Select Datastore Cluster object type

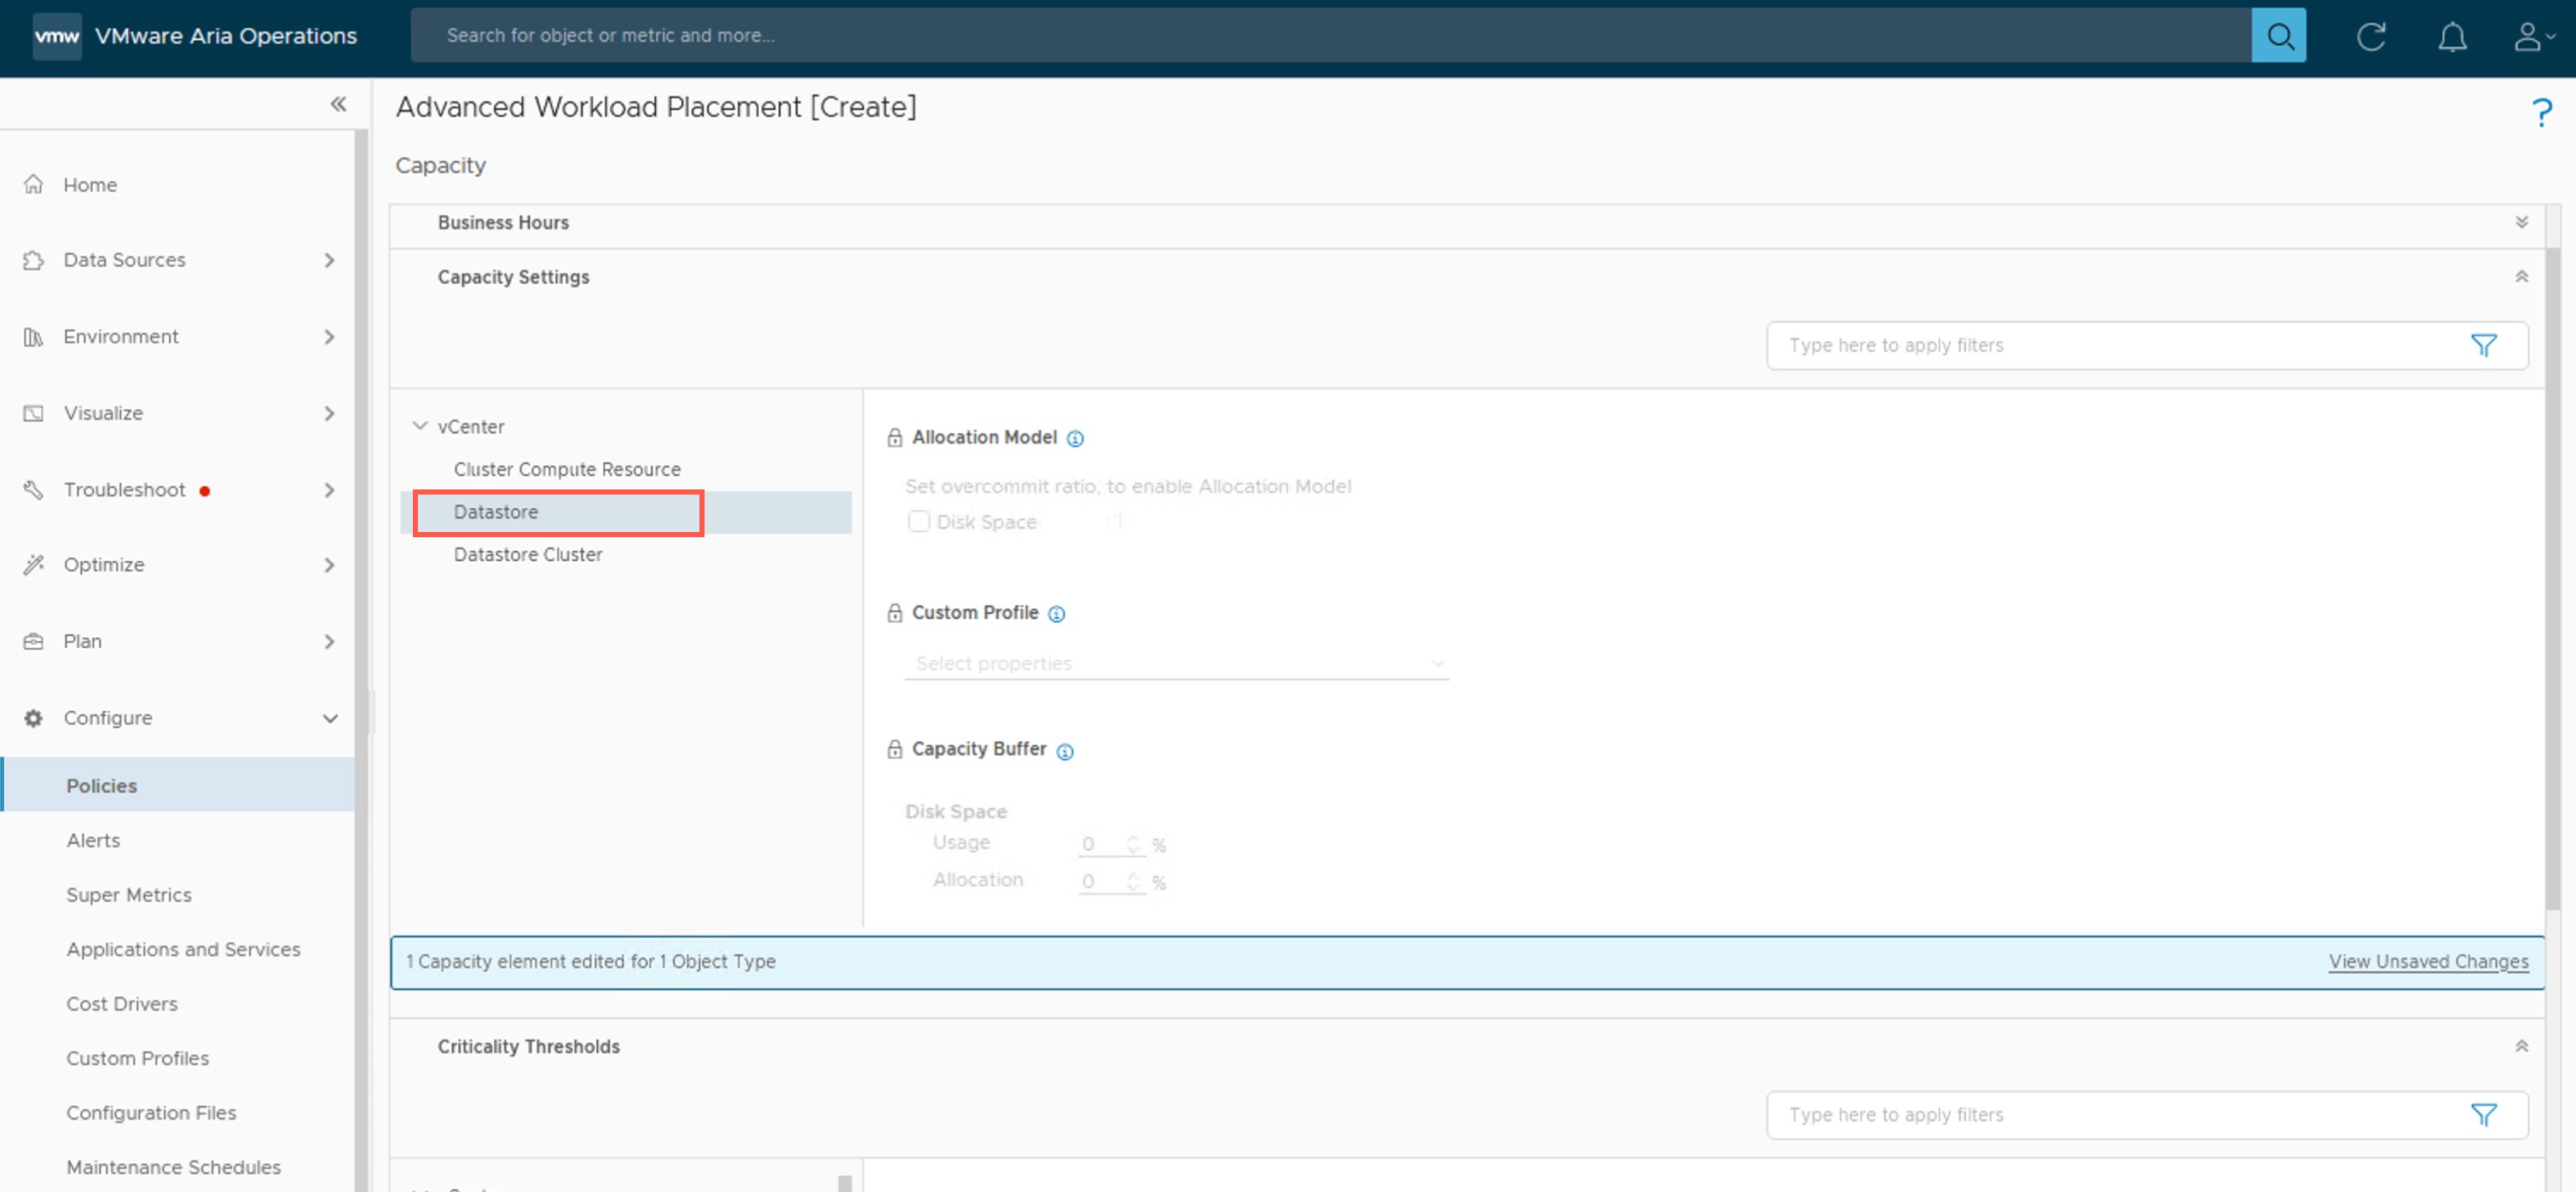(527, 555)
